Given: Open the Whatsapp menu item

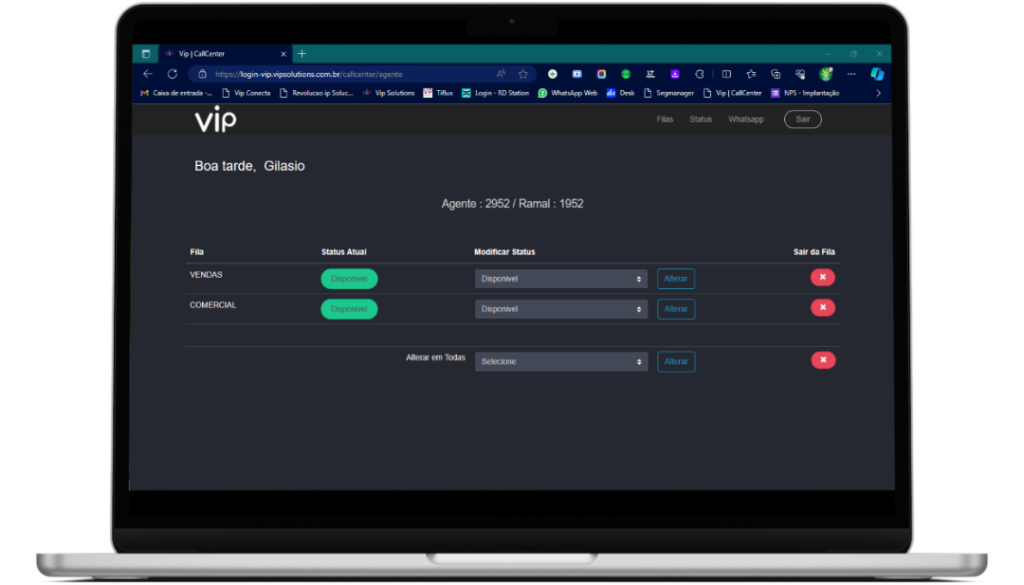Looking at the screenshot, I should coord(745,119).
